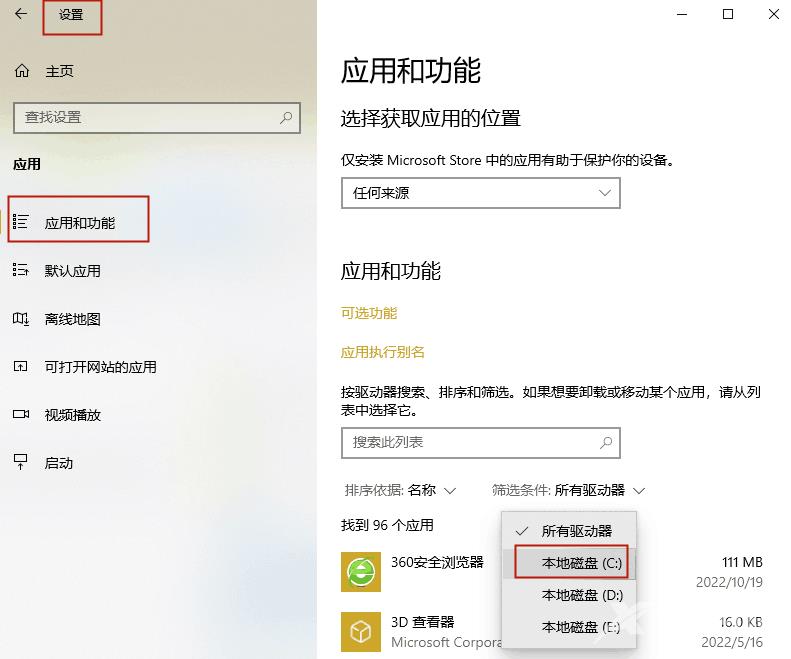
Task: Select the 启动 startup icon
Action: [21, 462]
